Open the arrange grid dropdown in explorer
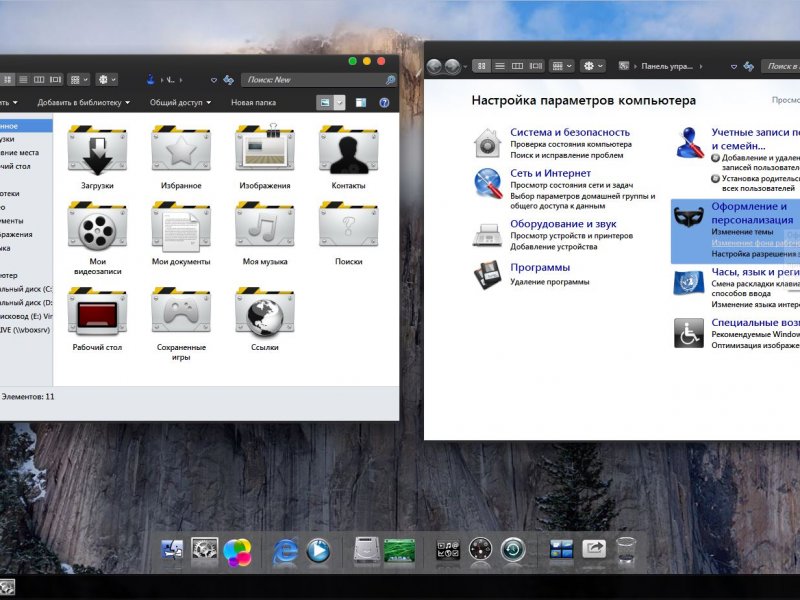This screenshot has width=800, height=600. coord(79,80)
